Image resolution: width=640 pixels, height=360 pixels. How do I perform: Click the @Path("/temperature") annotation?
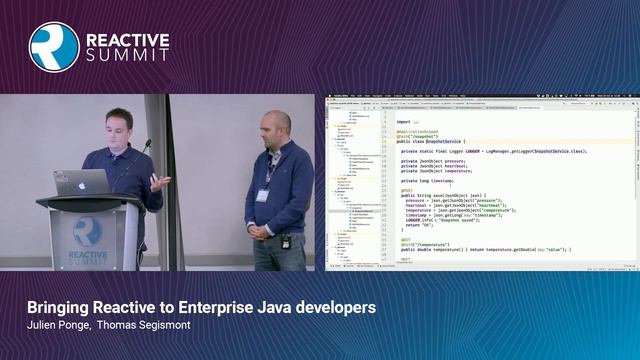click(x=425, y=244)
